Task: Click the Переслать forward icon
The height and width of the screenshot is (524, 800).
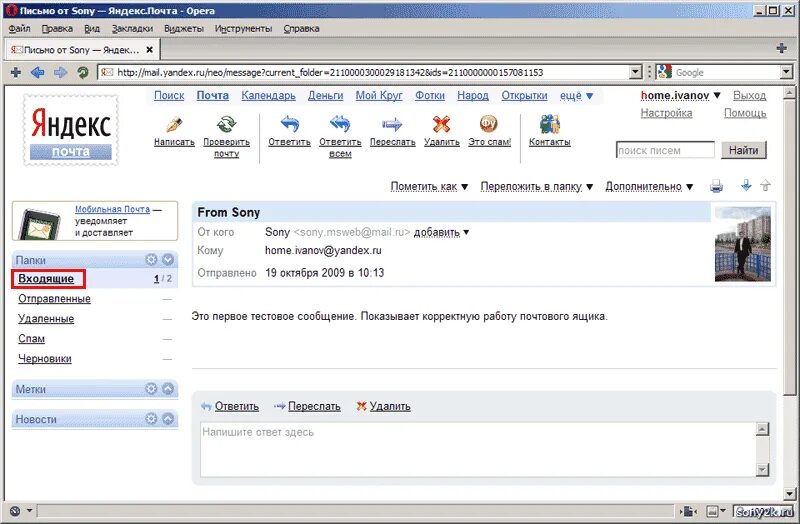Action: (392, 124)
